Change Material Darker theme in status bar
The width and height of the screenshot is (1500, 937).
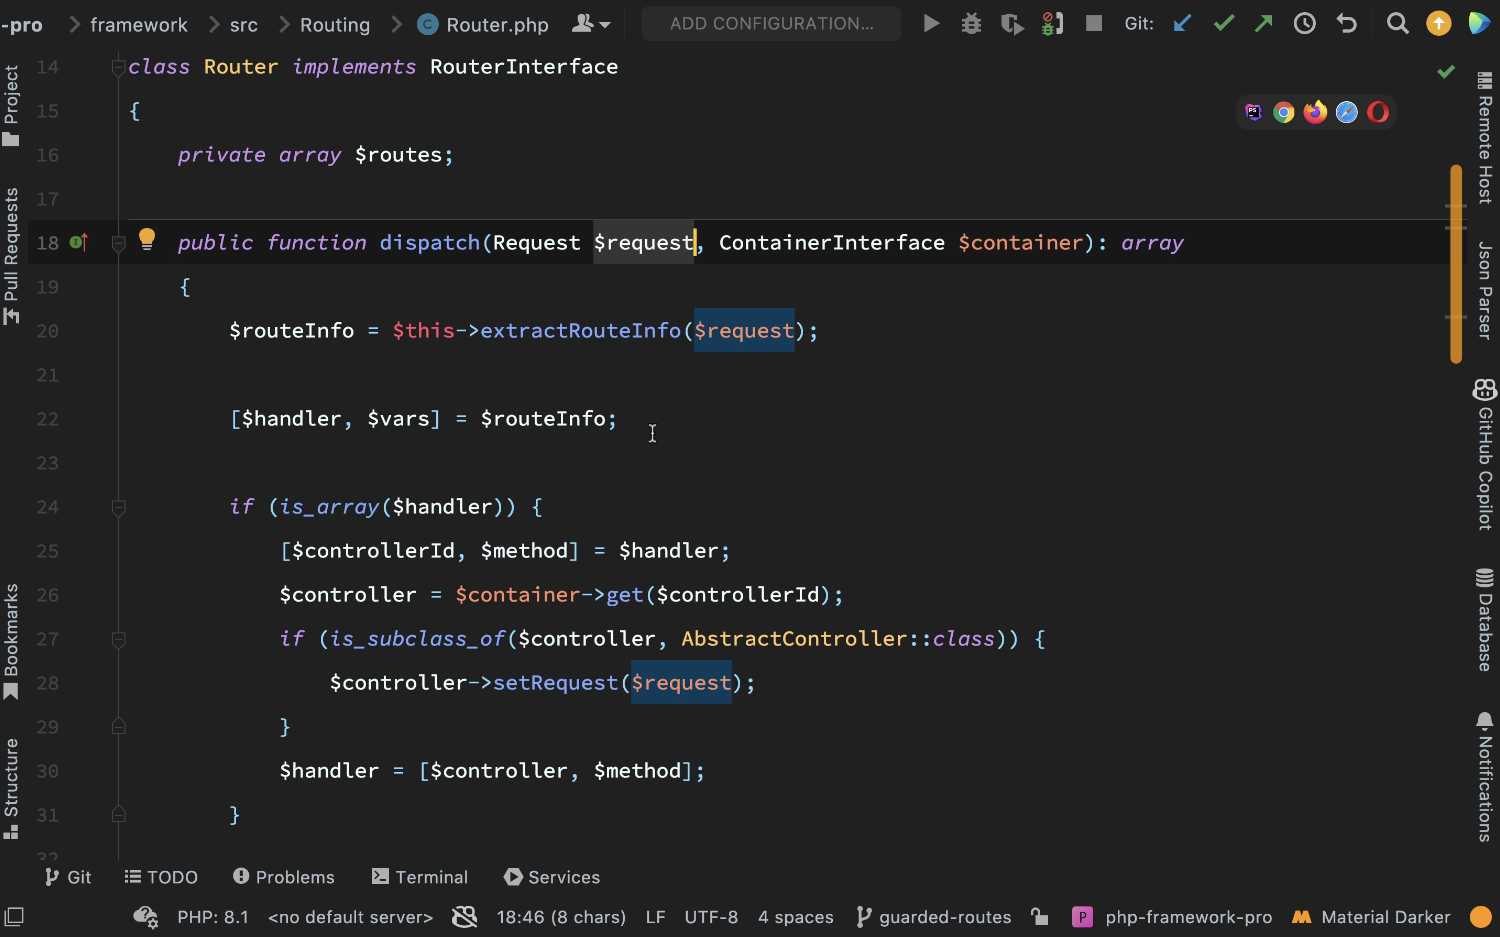coord(1371,917)
